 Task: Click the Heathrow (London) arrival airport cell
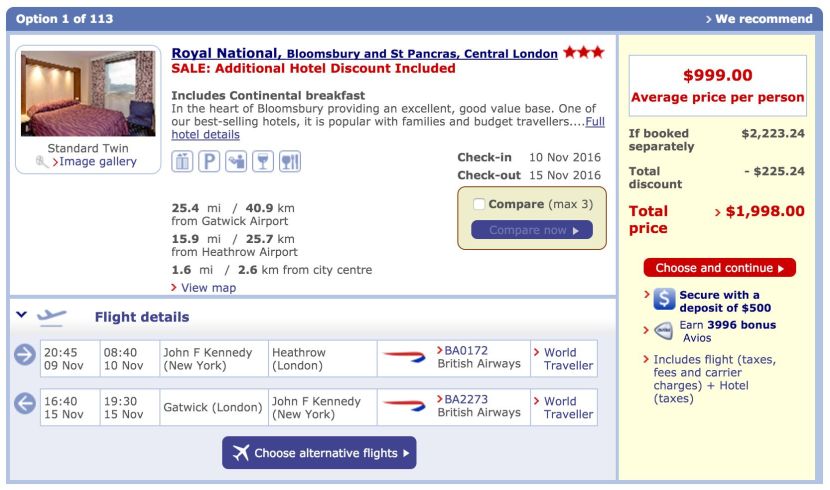coord(323,359)
